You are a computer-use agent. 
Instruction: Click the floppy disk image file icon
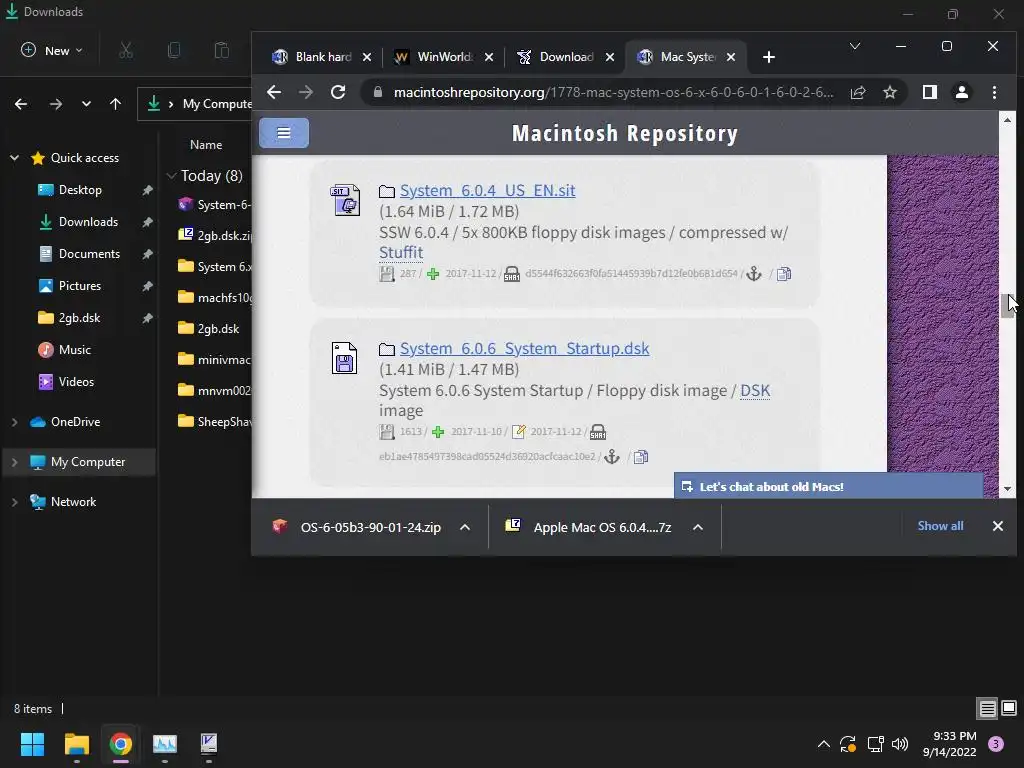pyautogui.click(x=344, y=358)
